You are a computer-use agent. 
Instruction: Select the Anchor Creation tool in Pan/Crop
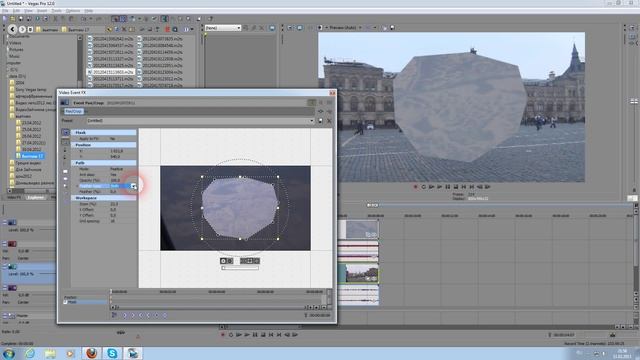tap(65, 150)
